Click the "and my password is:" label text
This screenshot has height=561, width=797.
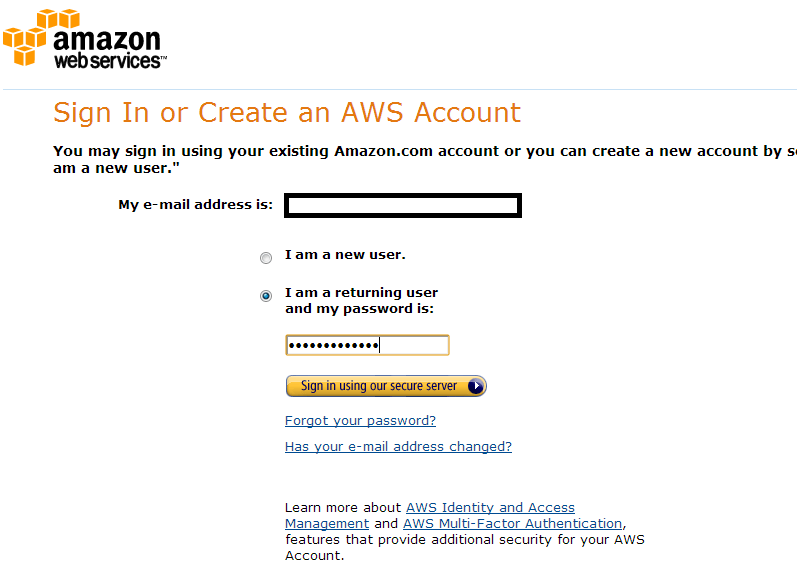(x=359, y=309)
